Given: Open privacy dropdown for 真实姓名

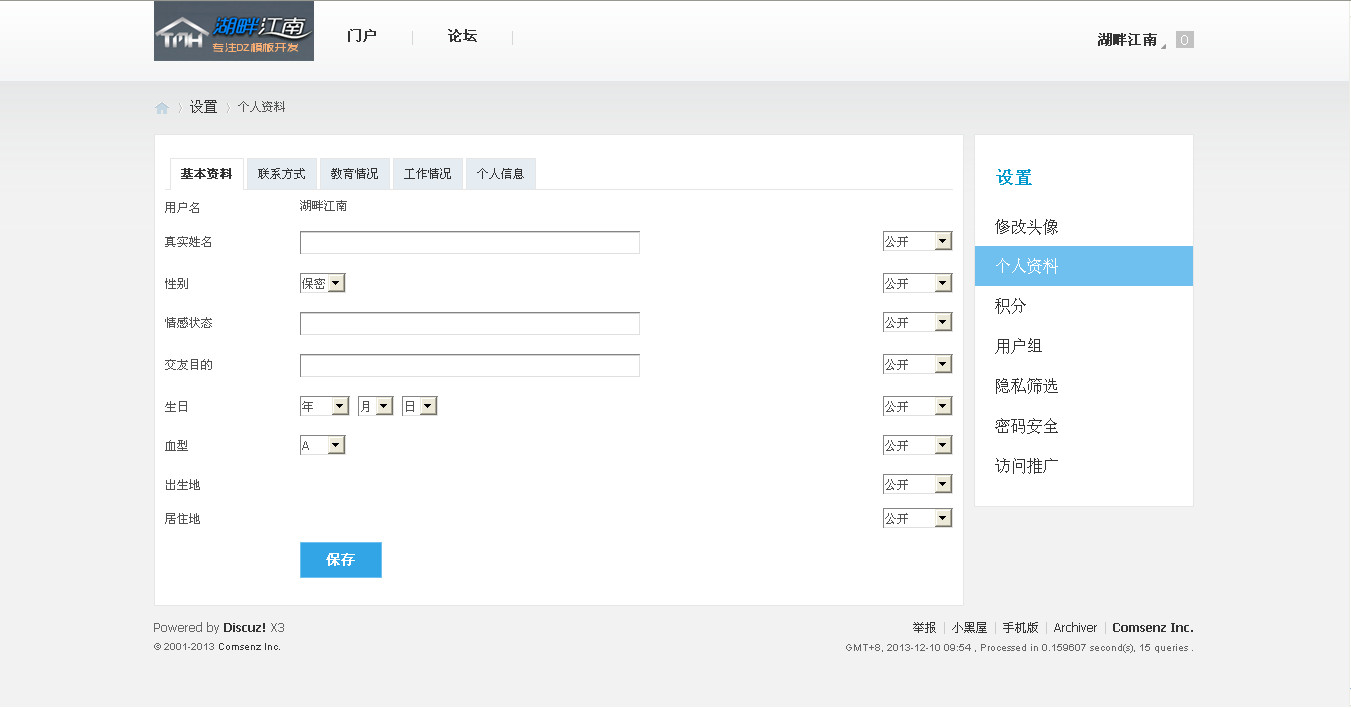Looking at the screenshot, I should (918, 241).
